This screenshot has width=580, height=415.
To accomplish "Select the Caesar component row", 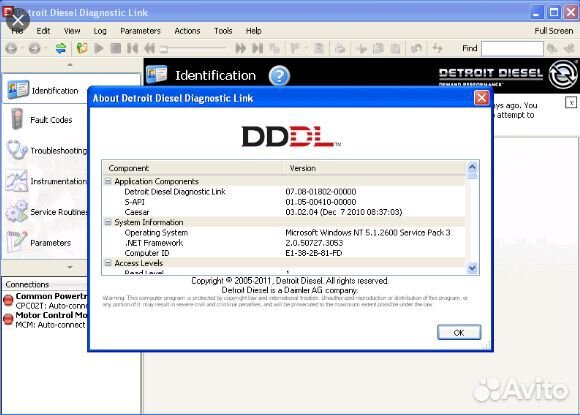I will pyautogui.click(x=284, y=212).
